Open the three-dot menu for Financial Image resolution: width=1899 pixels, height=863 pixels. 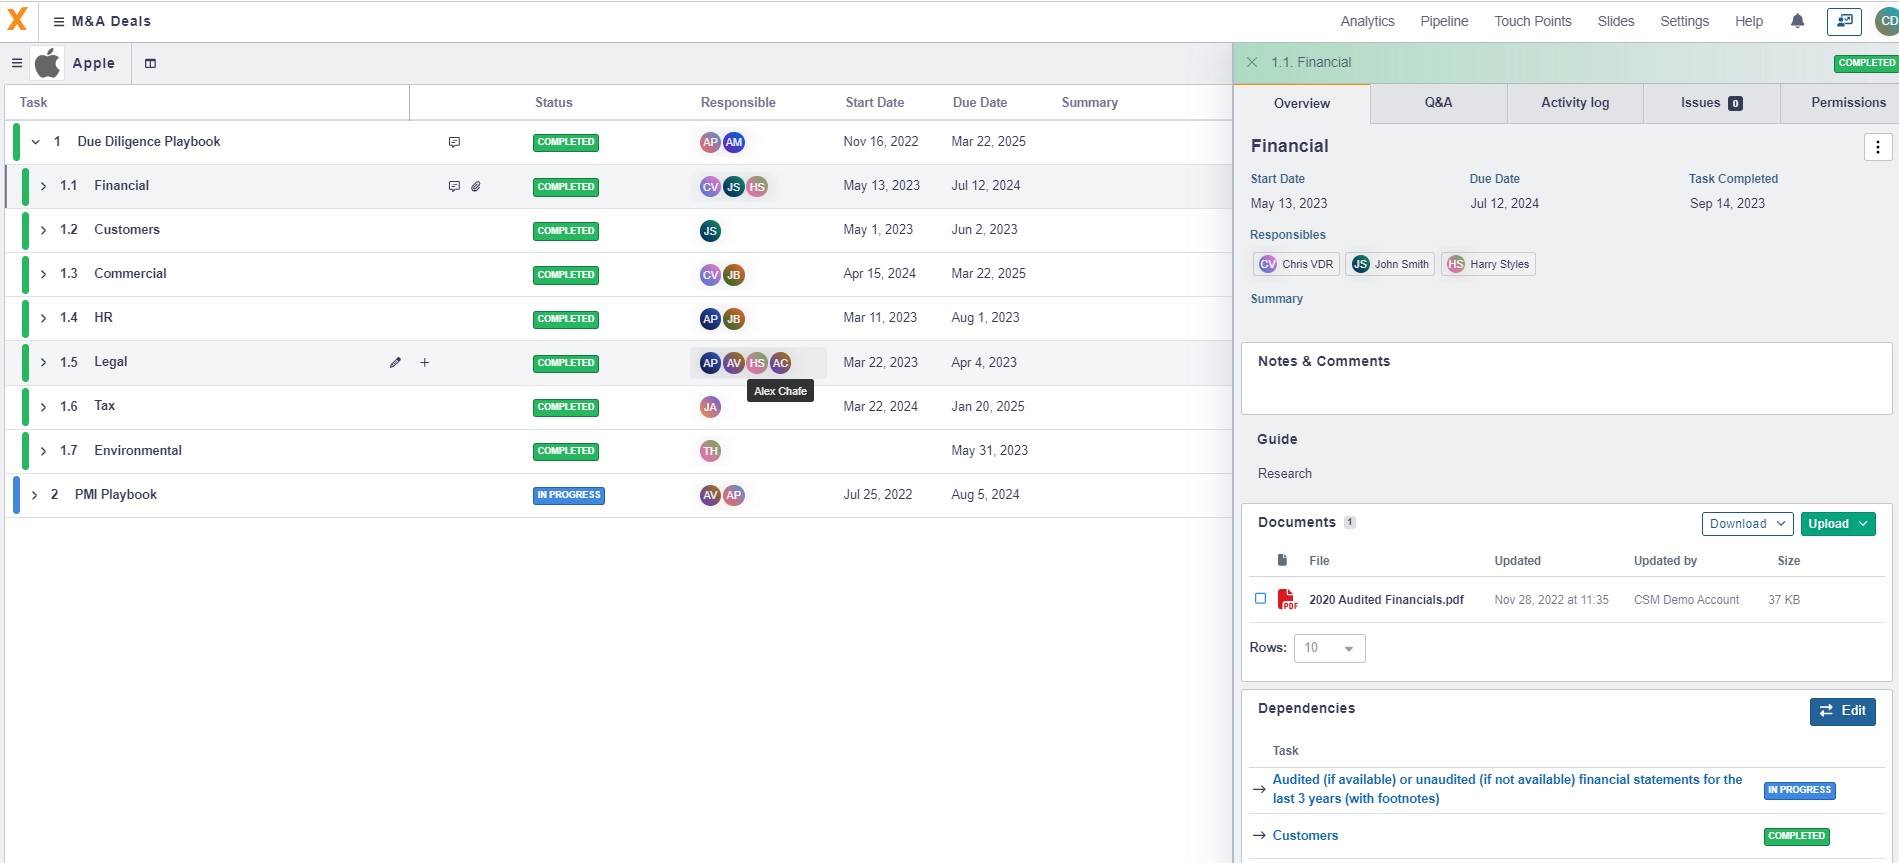(x=1877, y=147)
